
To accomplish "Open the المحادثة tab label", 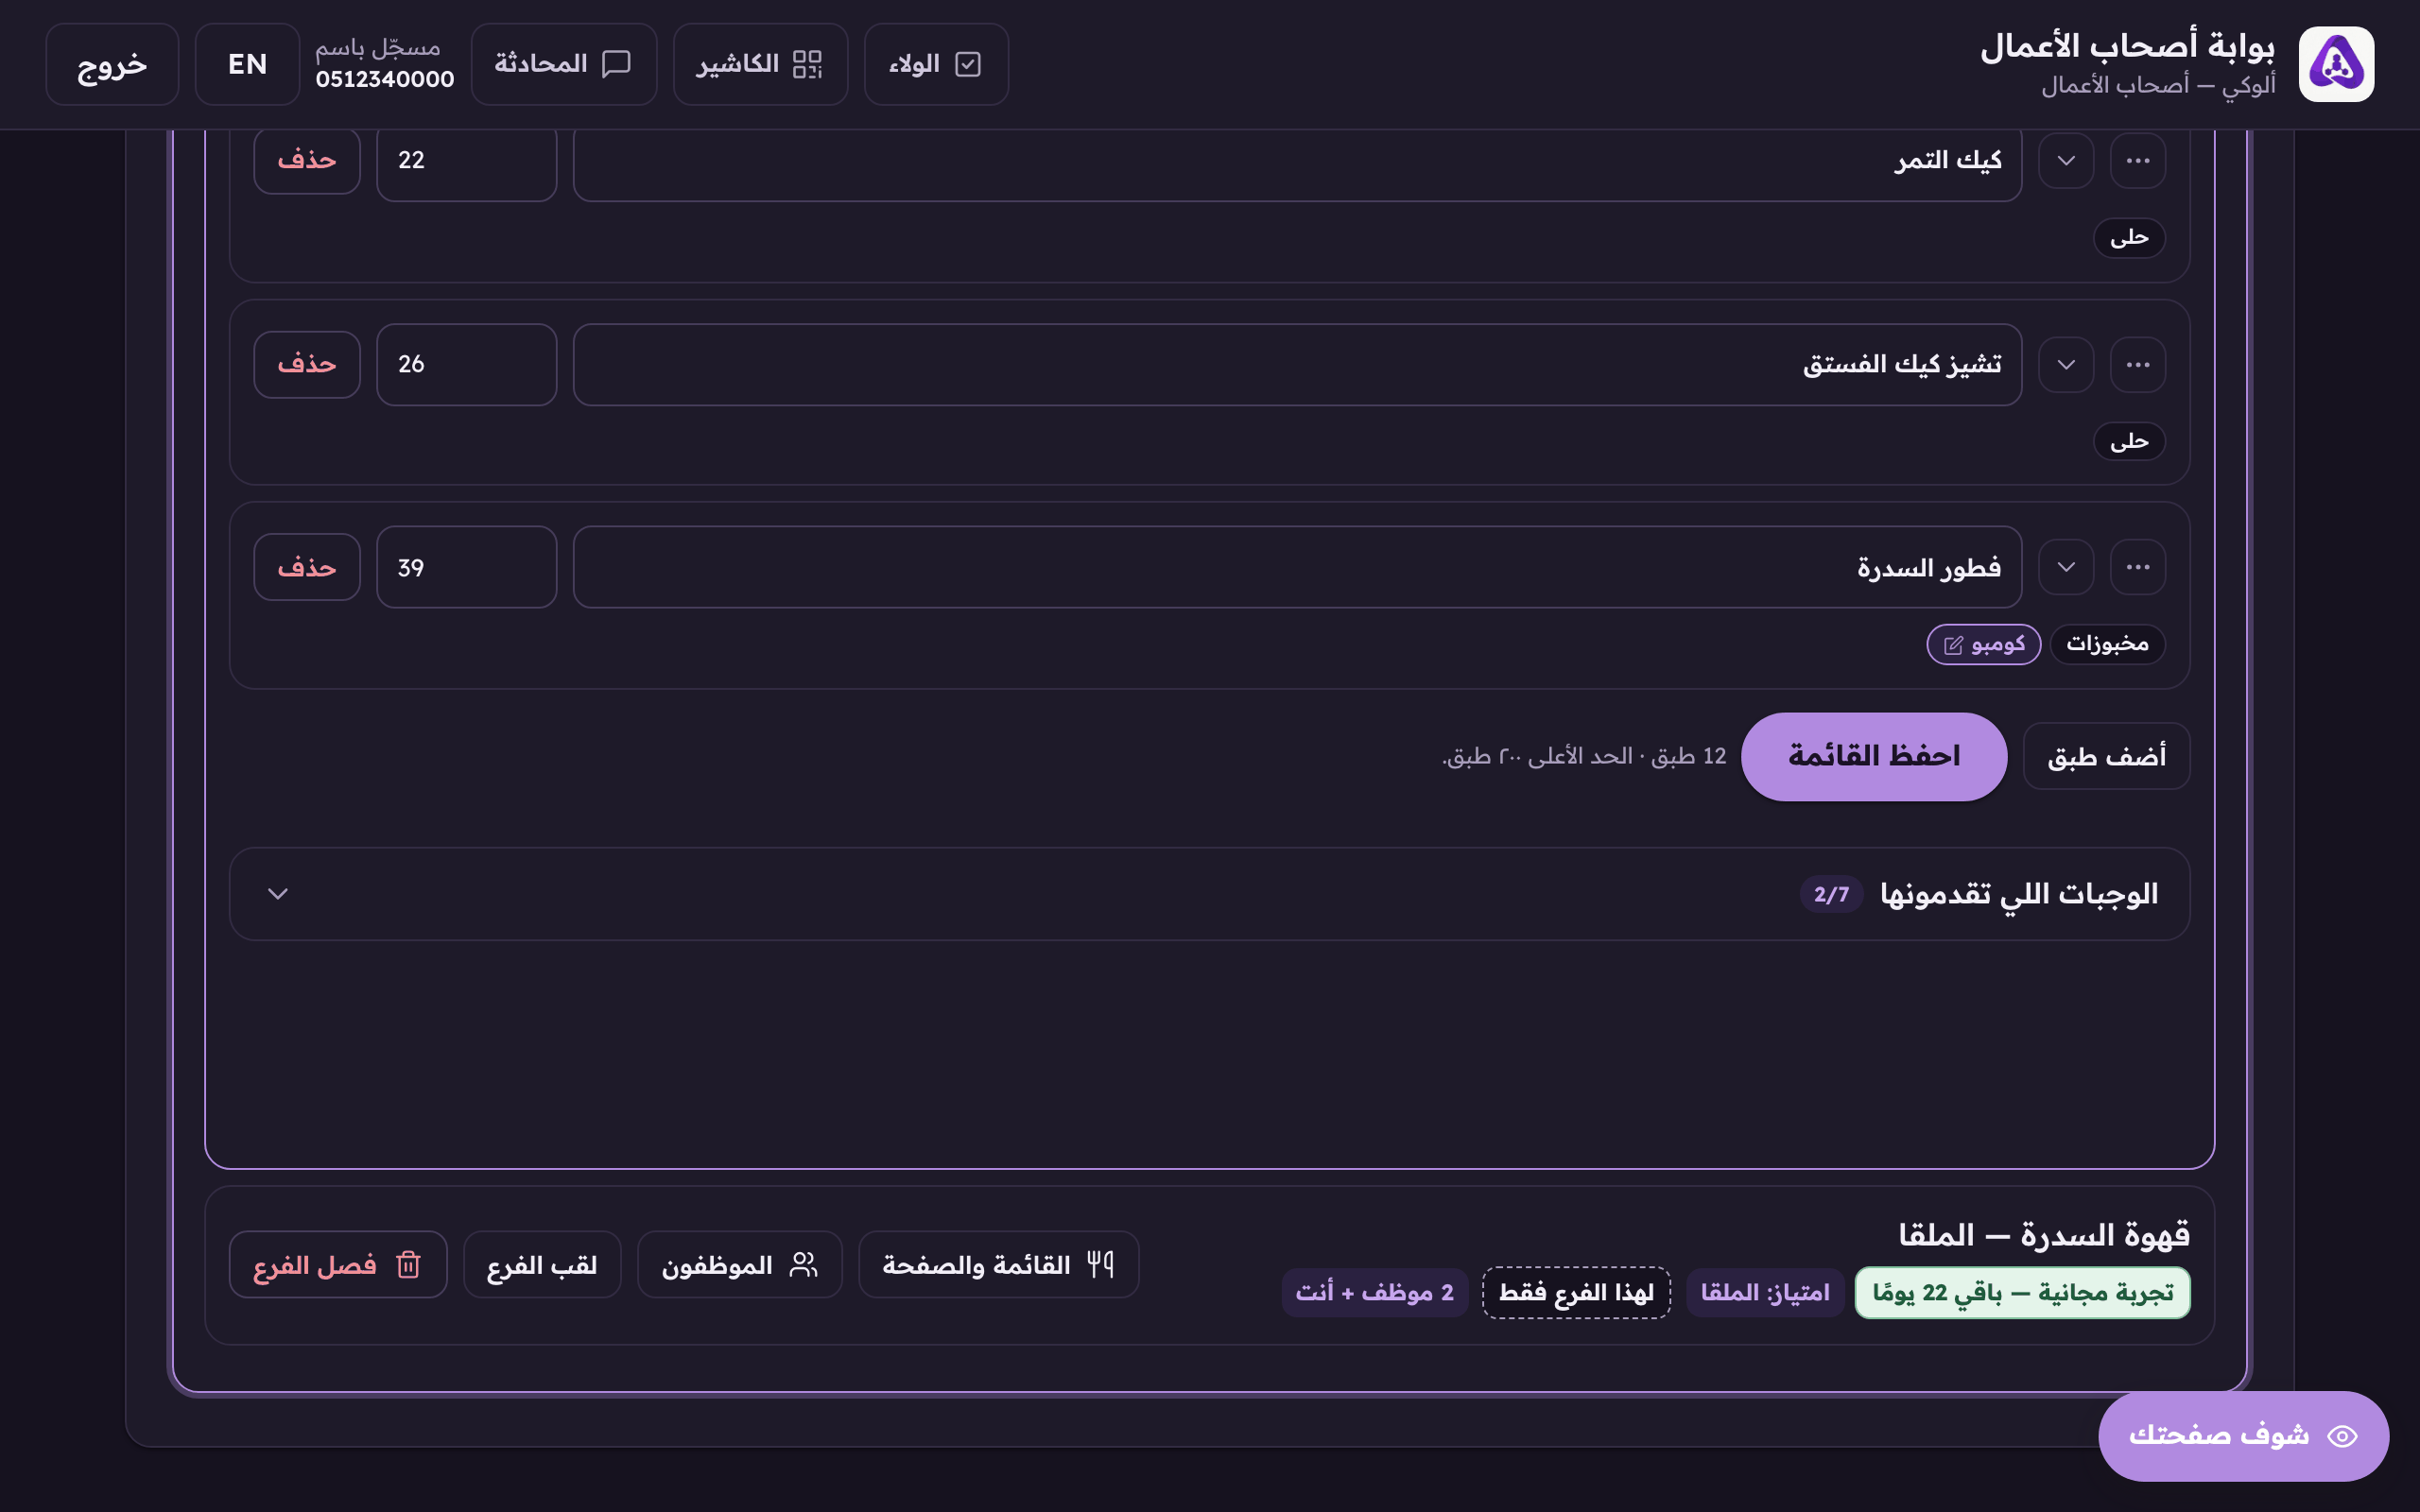I will (x=541, y=64).
